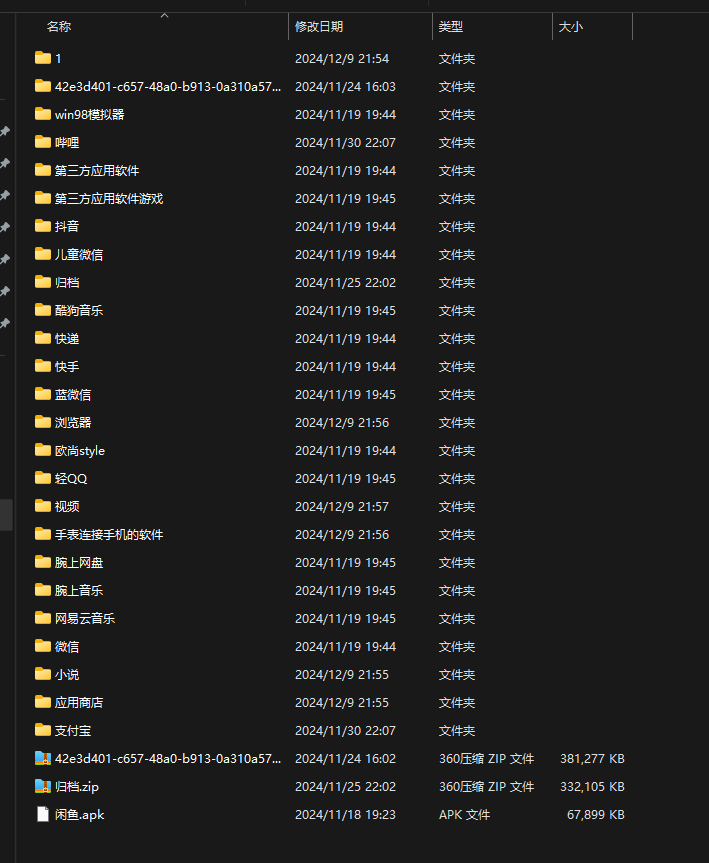Click the 网易云音乐 folder icon
Screen dimensions: 709x863
42,618
